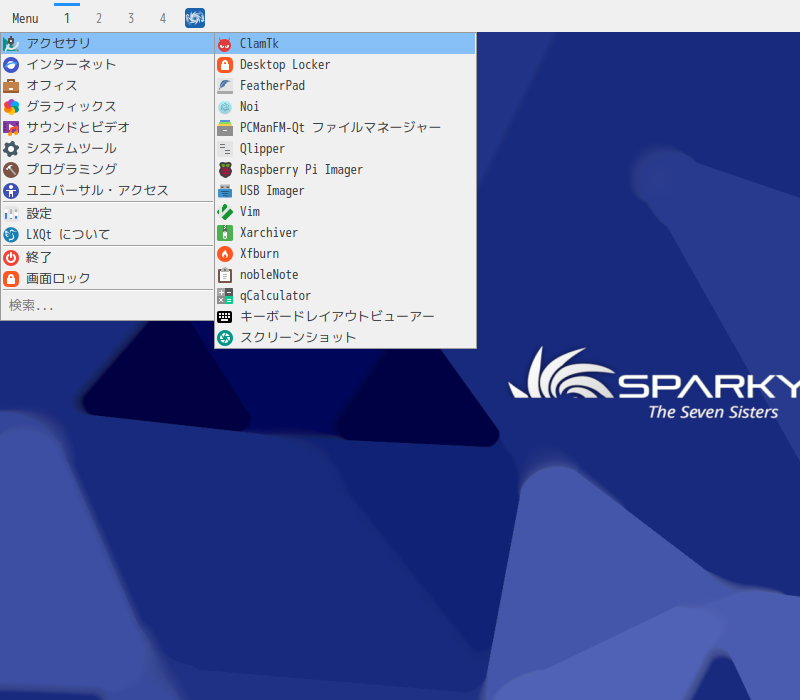
Task: Expand the アクセサリ submenu
Action: coord(107,44)
